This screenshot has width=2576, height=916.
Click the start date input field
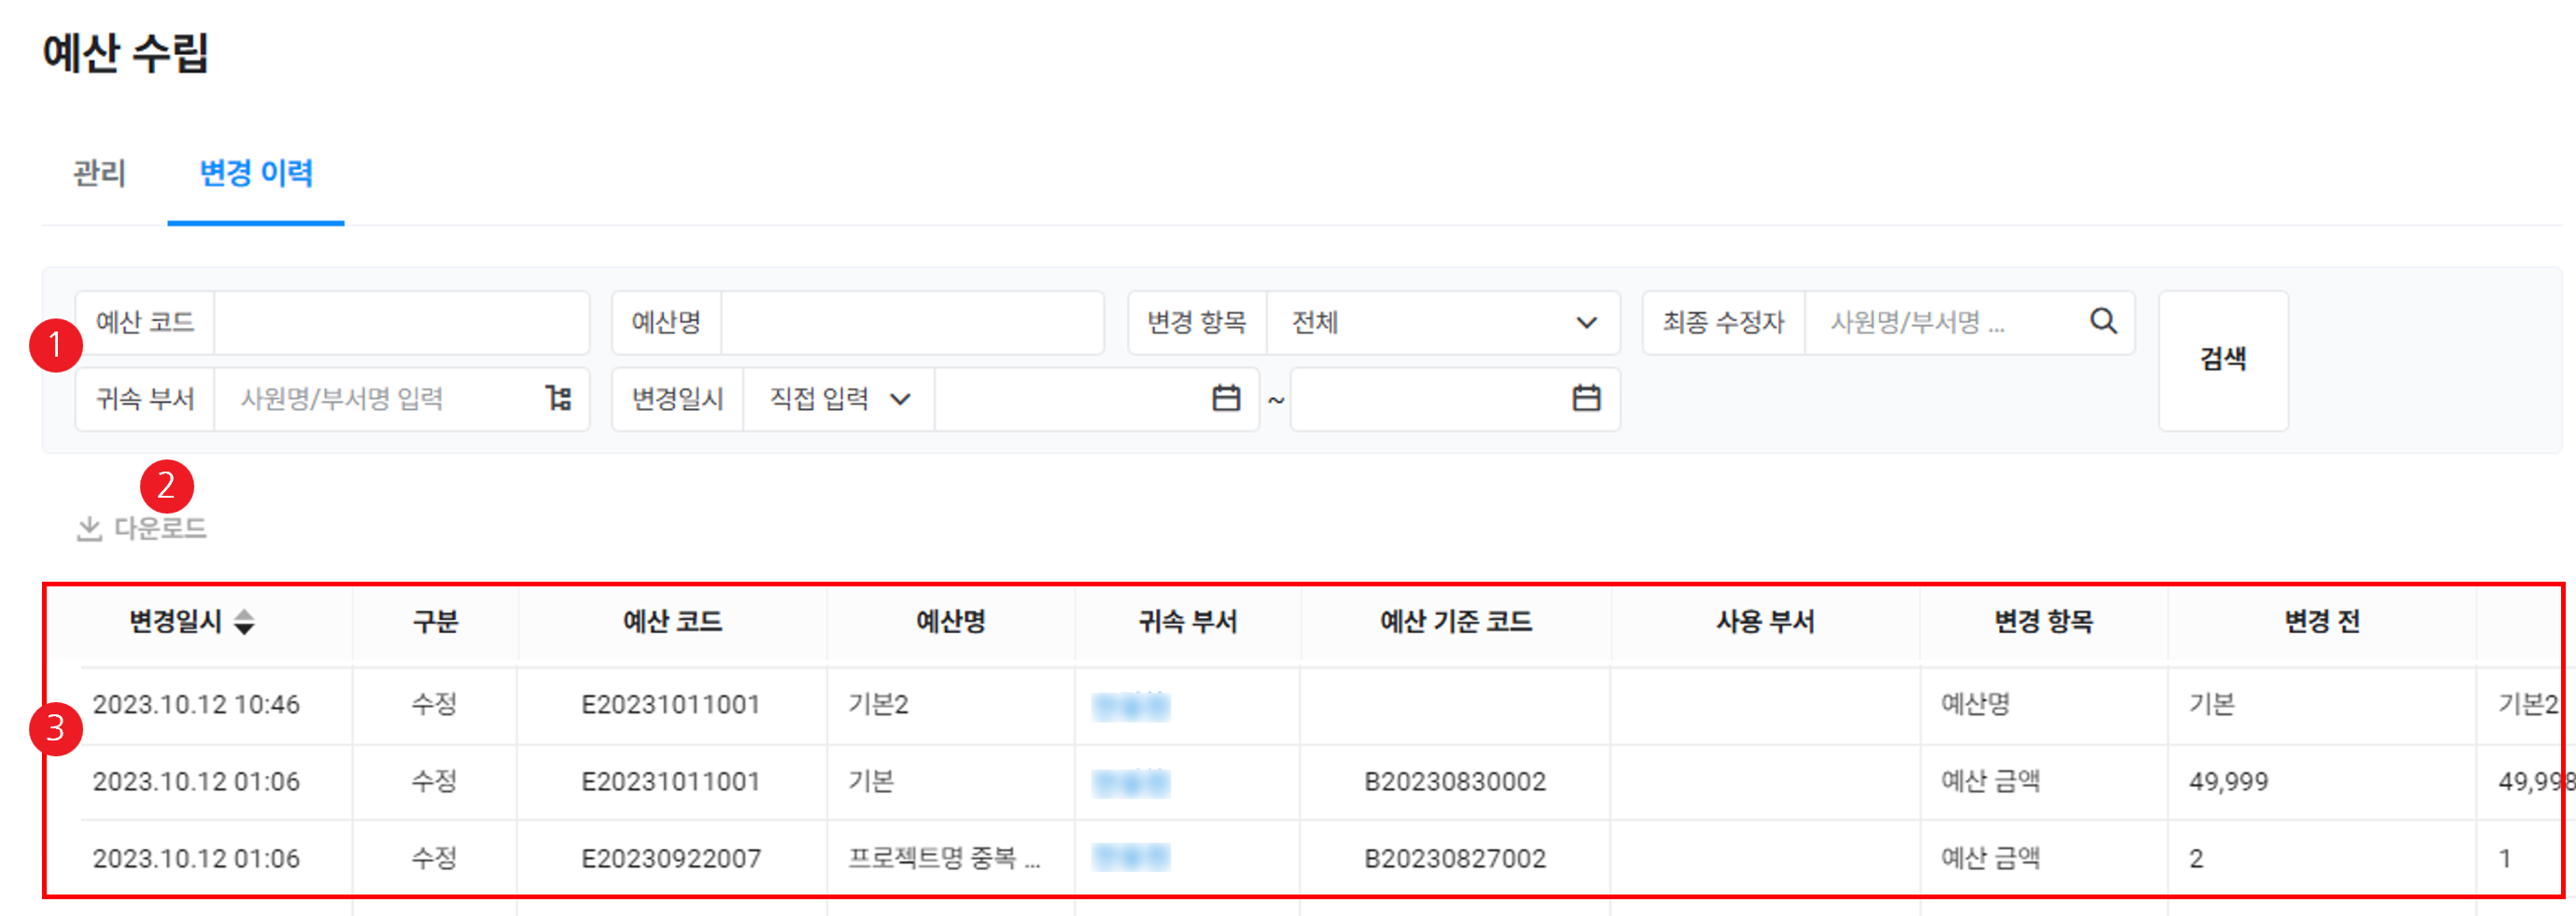tap(1070, 399)
